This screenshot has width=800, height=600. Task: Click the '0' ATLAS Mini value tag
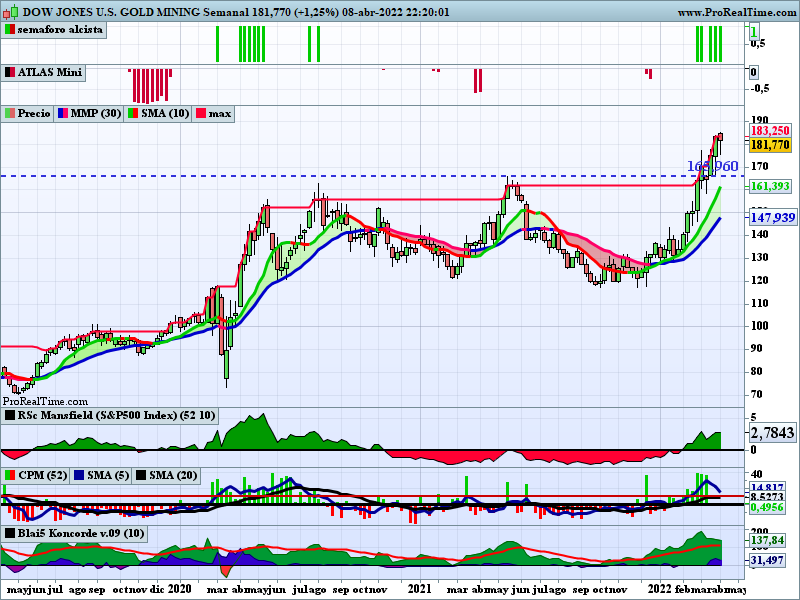[754, 72]
